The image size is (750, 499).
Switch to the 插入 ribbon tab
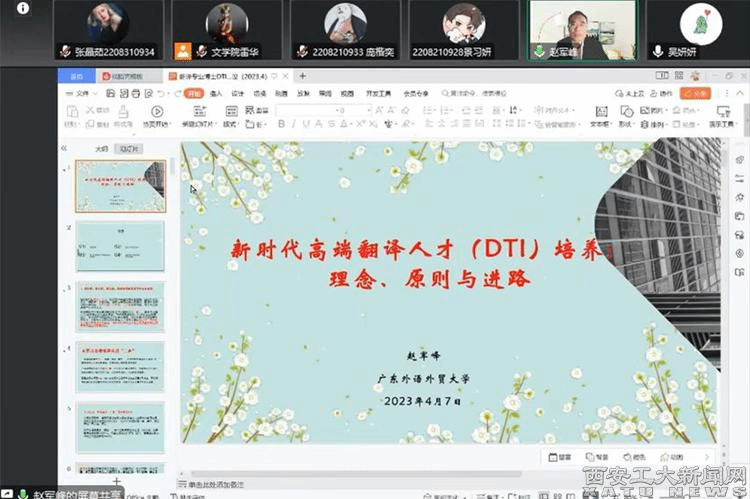[x=216, y=93]
